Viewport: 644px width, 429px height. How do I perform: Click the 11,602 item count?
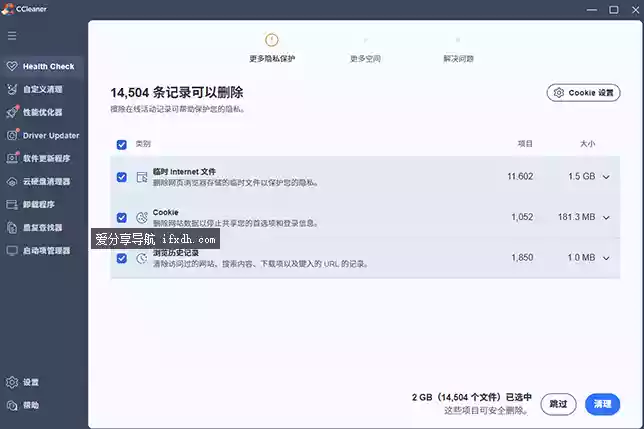[520, 177]
